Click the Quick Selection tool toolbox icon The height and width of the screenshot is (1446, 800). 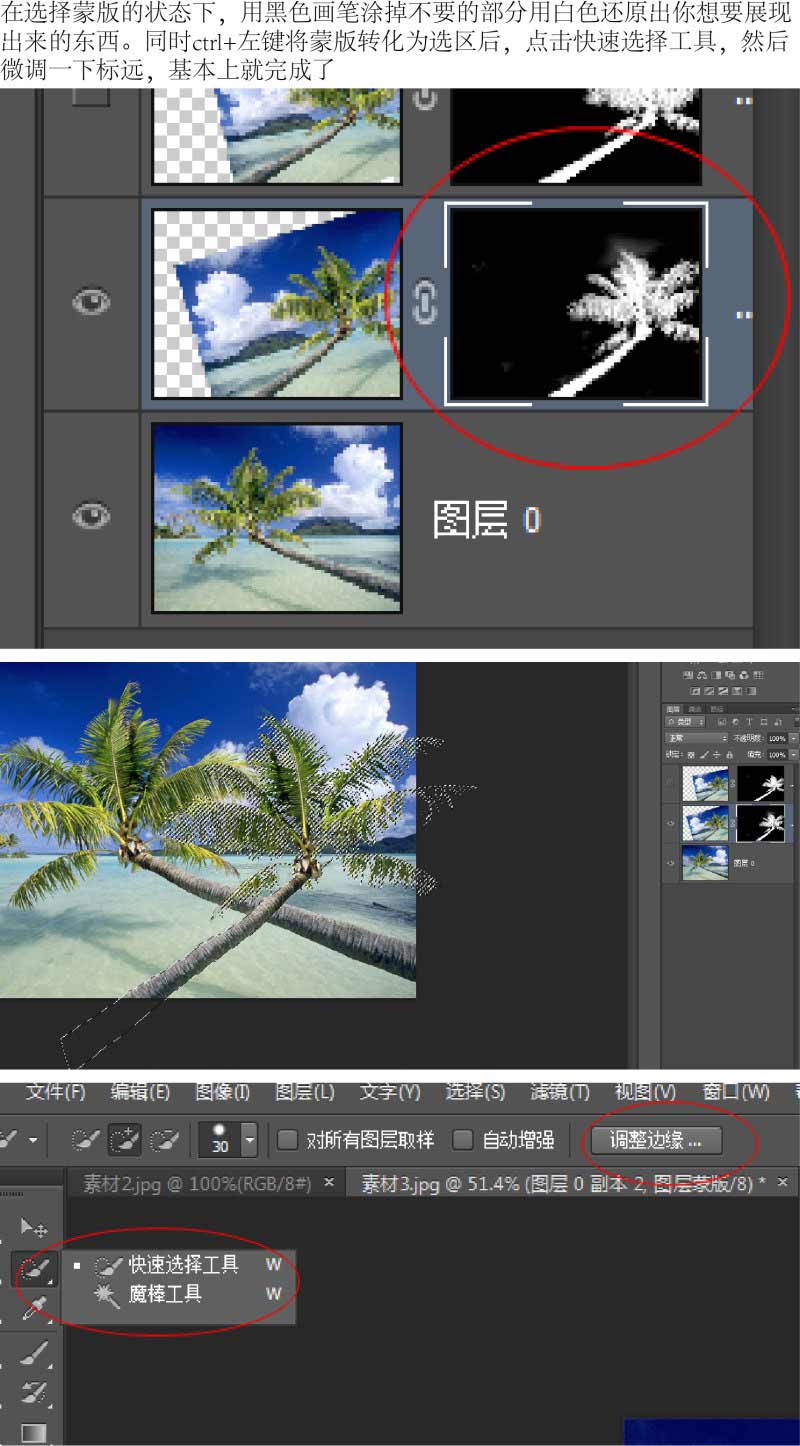pyautogui.click(x=34, y=1268)
